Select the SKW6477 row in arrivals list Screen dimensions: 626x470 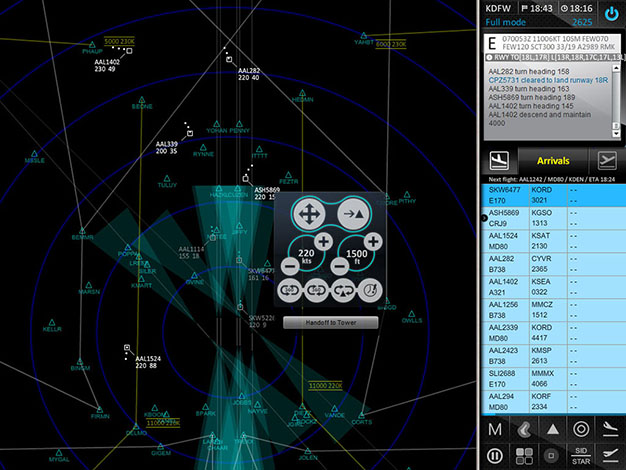pyautogui.click(x=552, y=194)
